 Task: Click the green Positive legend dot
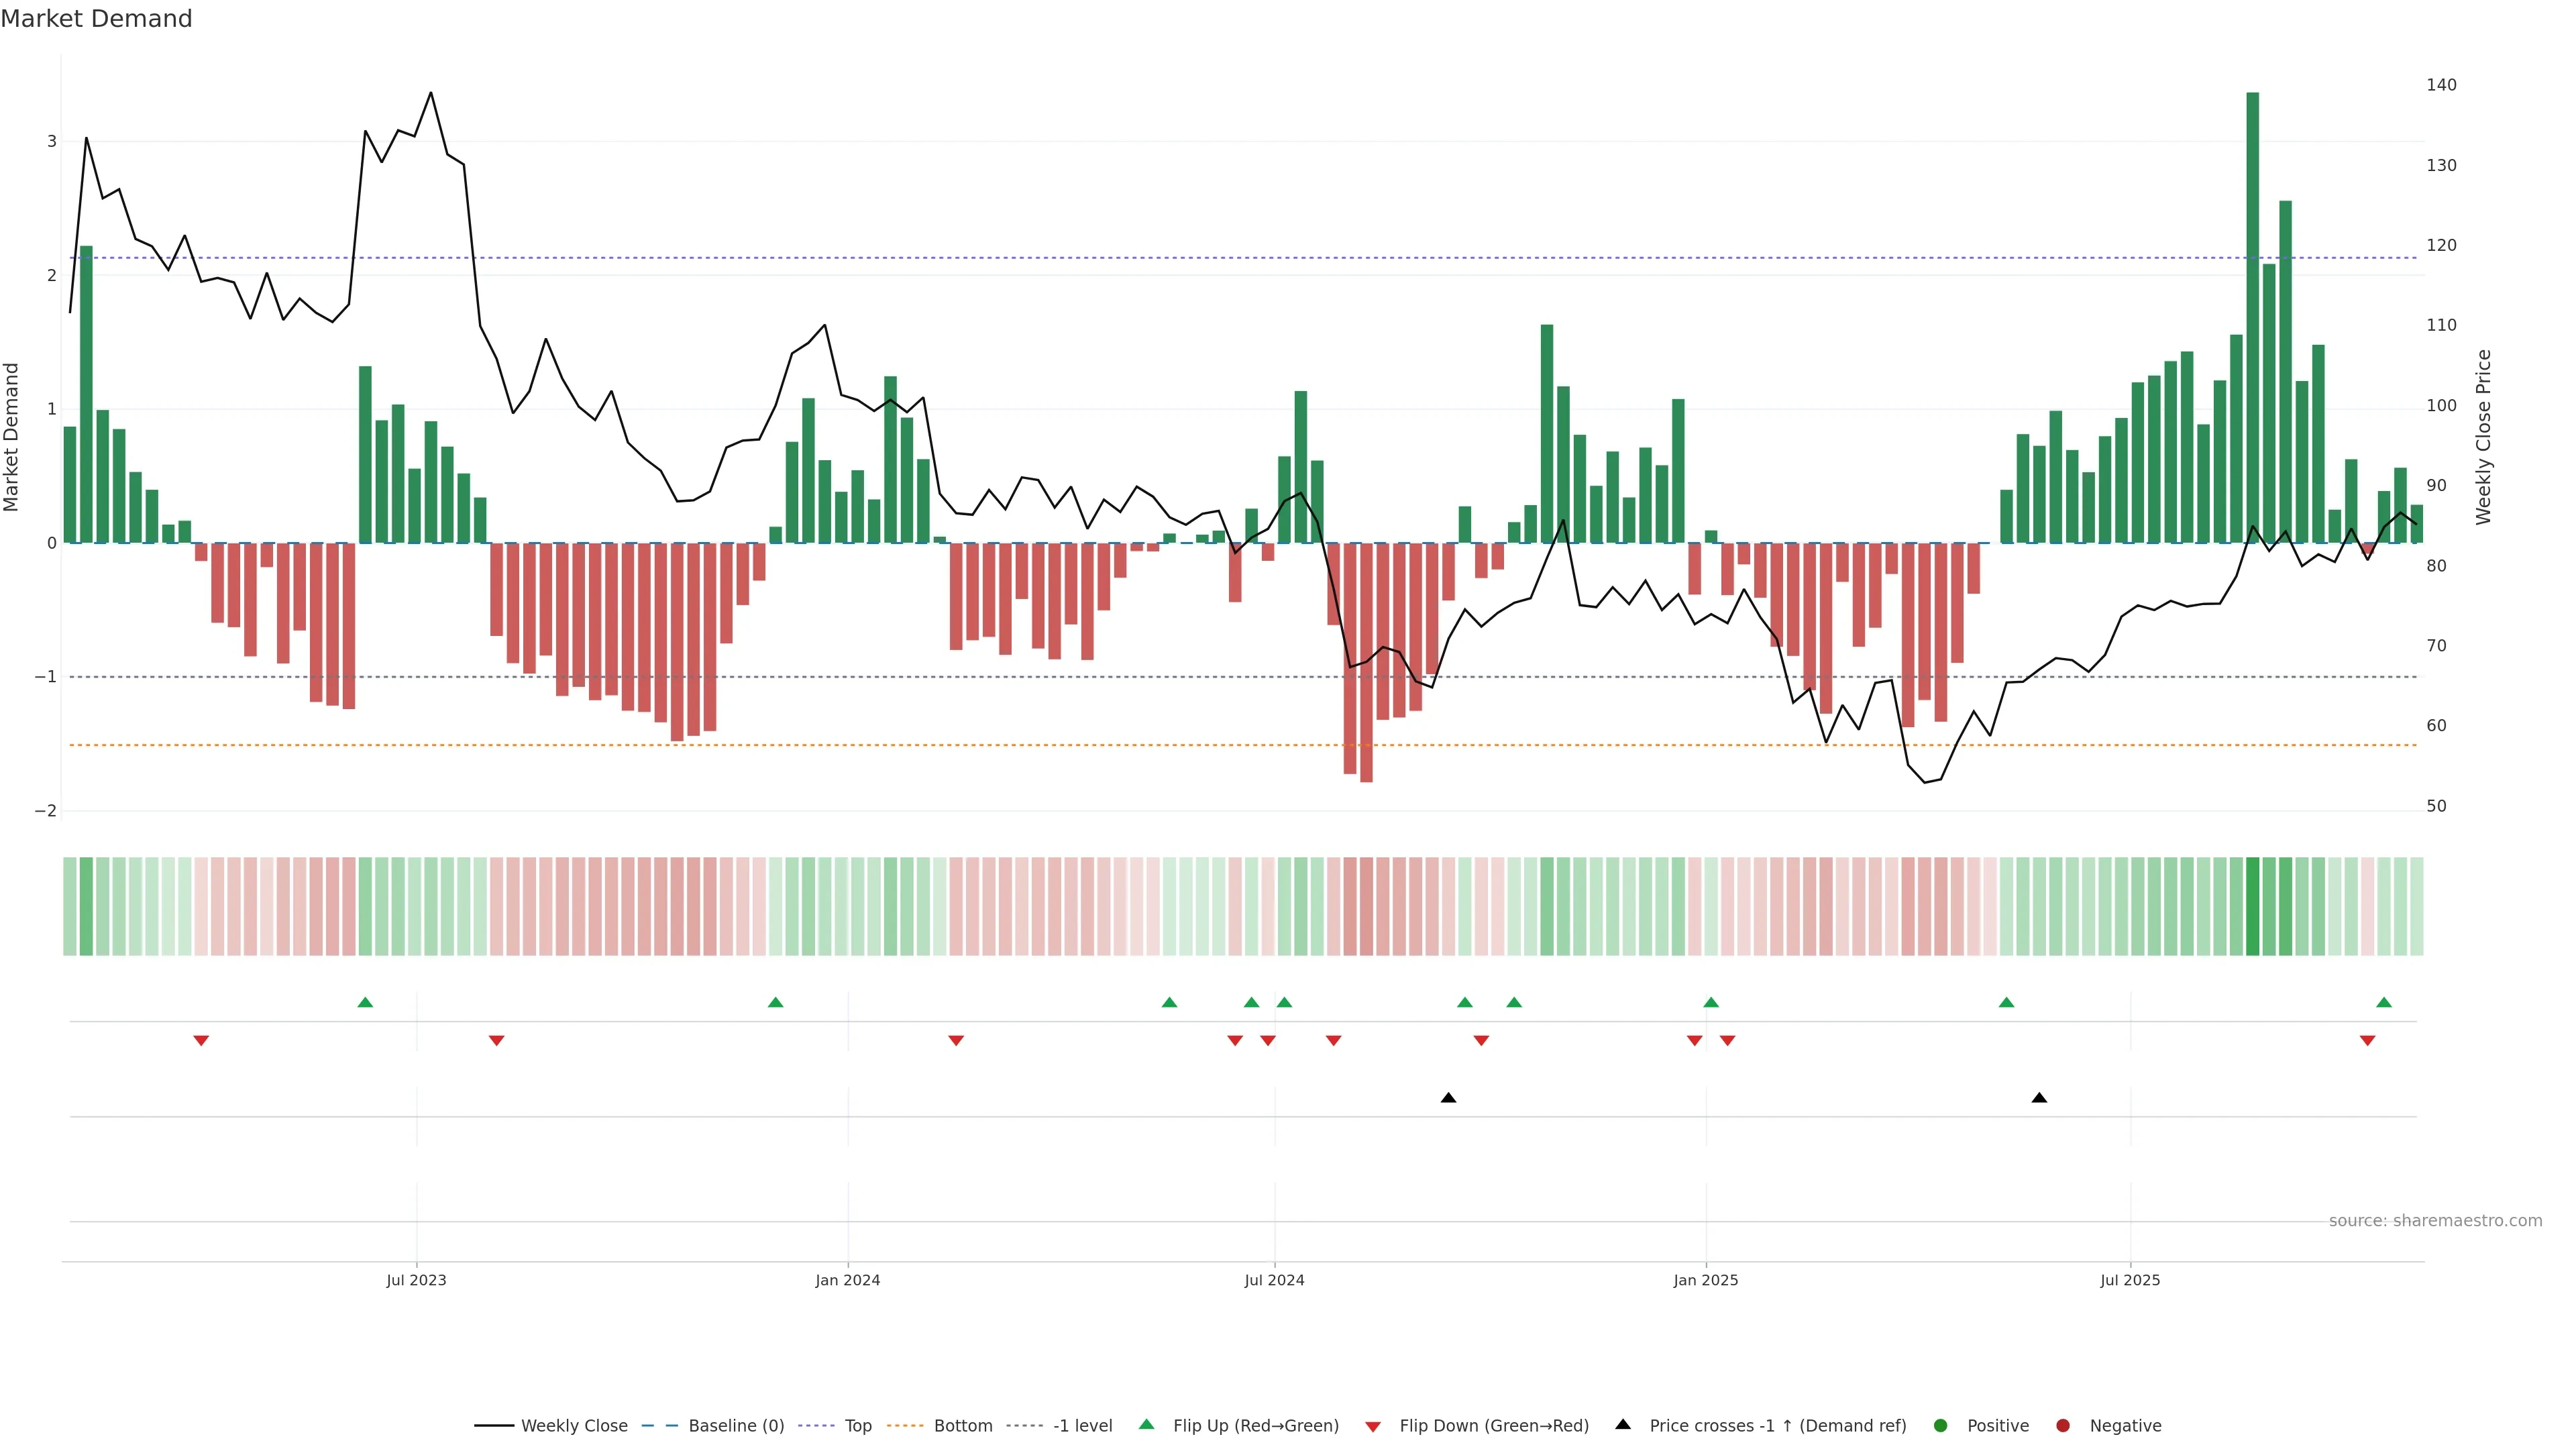pyautogui.click(x=1940, y=1425)
